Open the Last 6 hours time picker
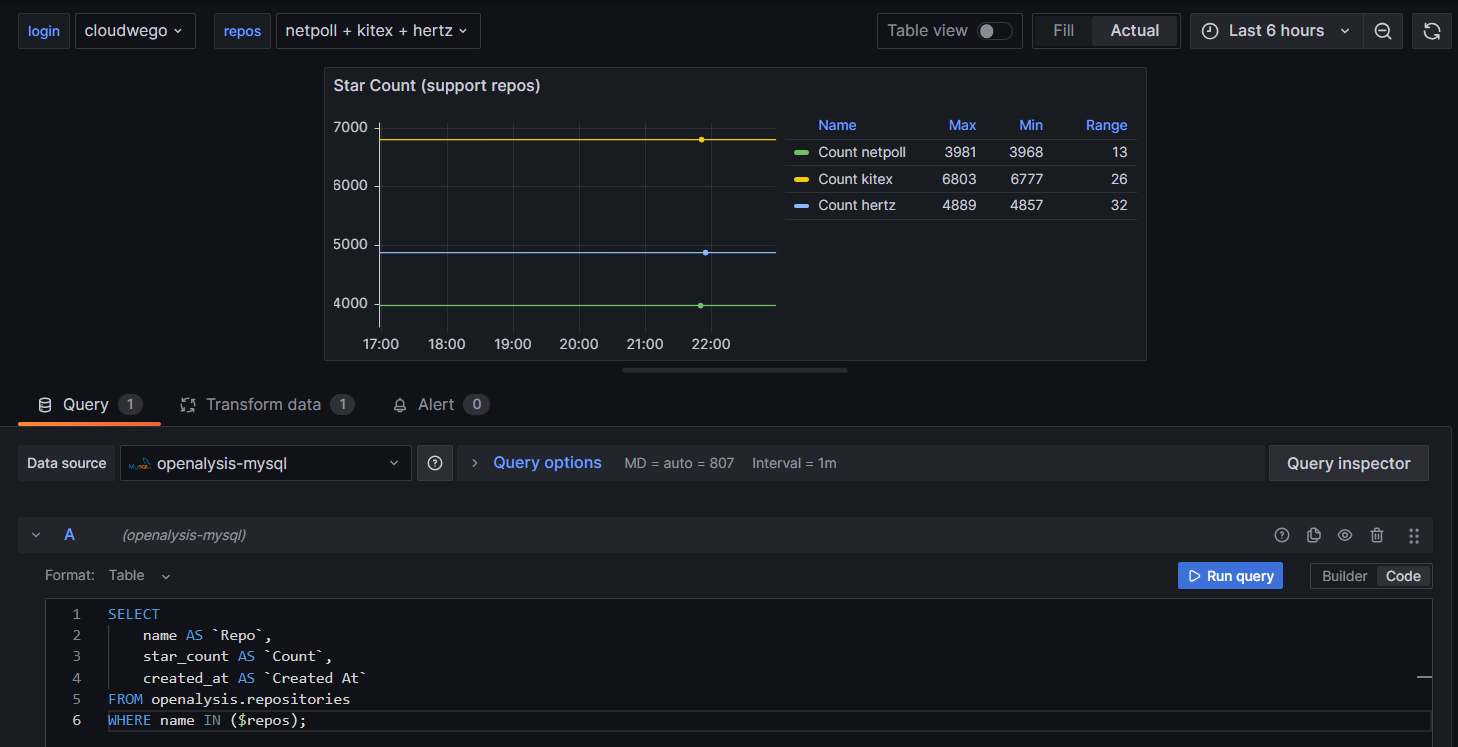 coord(1276,31)
